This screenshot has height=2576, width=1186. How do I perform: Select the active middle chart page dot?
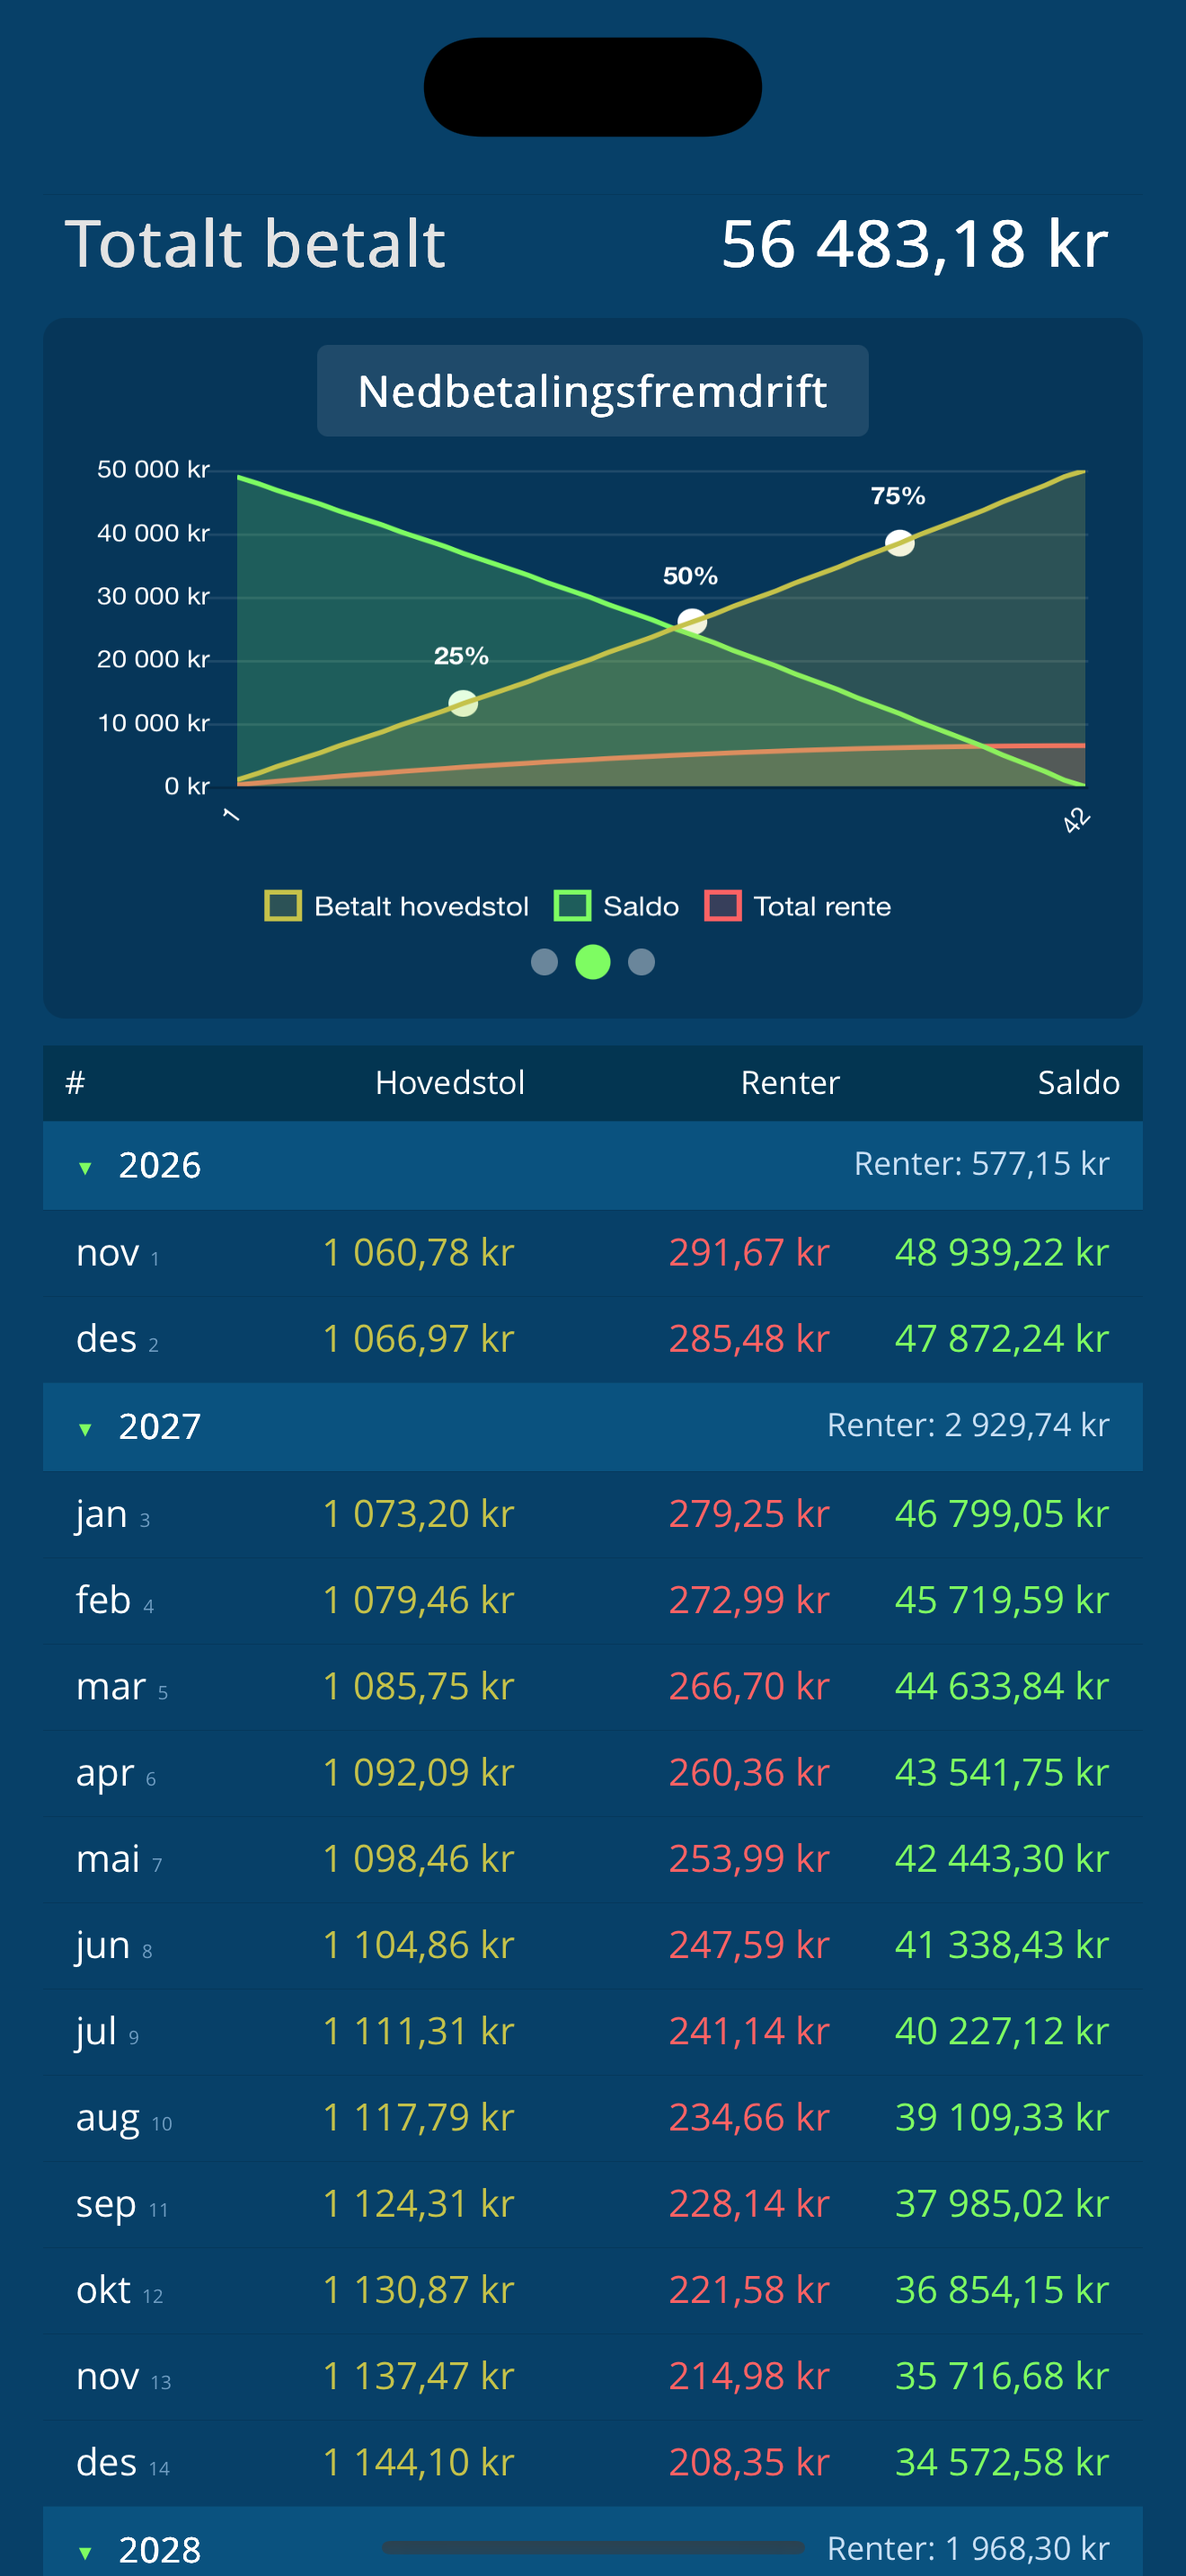[x=593, y=962]
